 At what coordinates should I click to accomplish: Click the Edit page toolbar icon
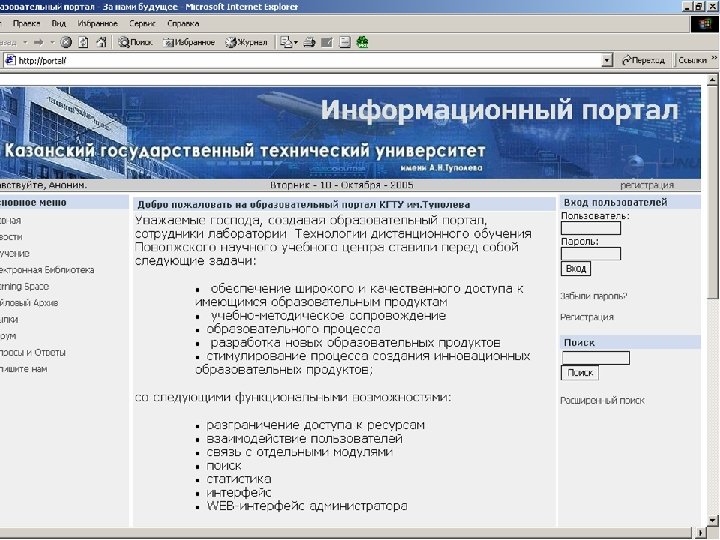click(x=327, y=42)
